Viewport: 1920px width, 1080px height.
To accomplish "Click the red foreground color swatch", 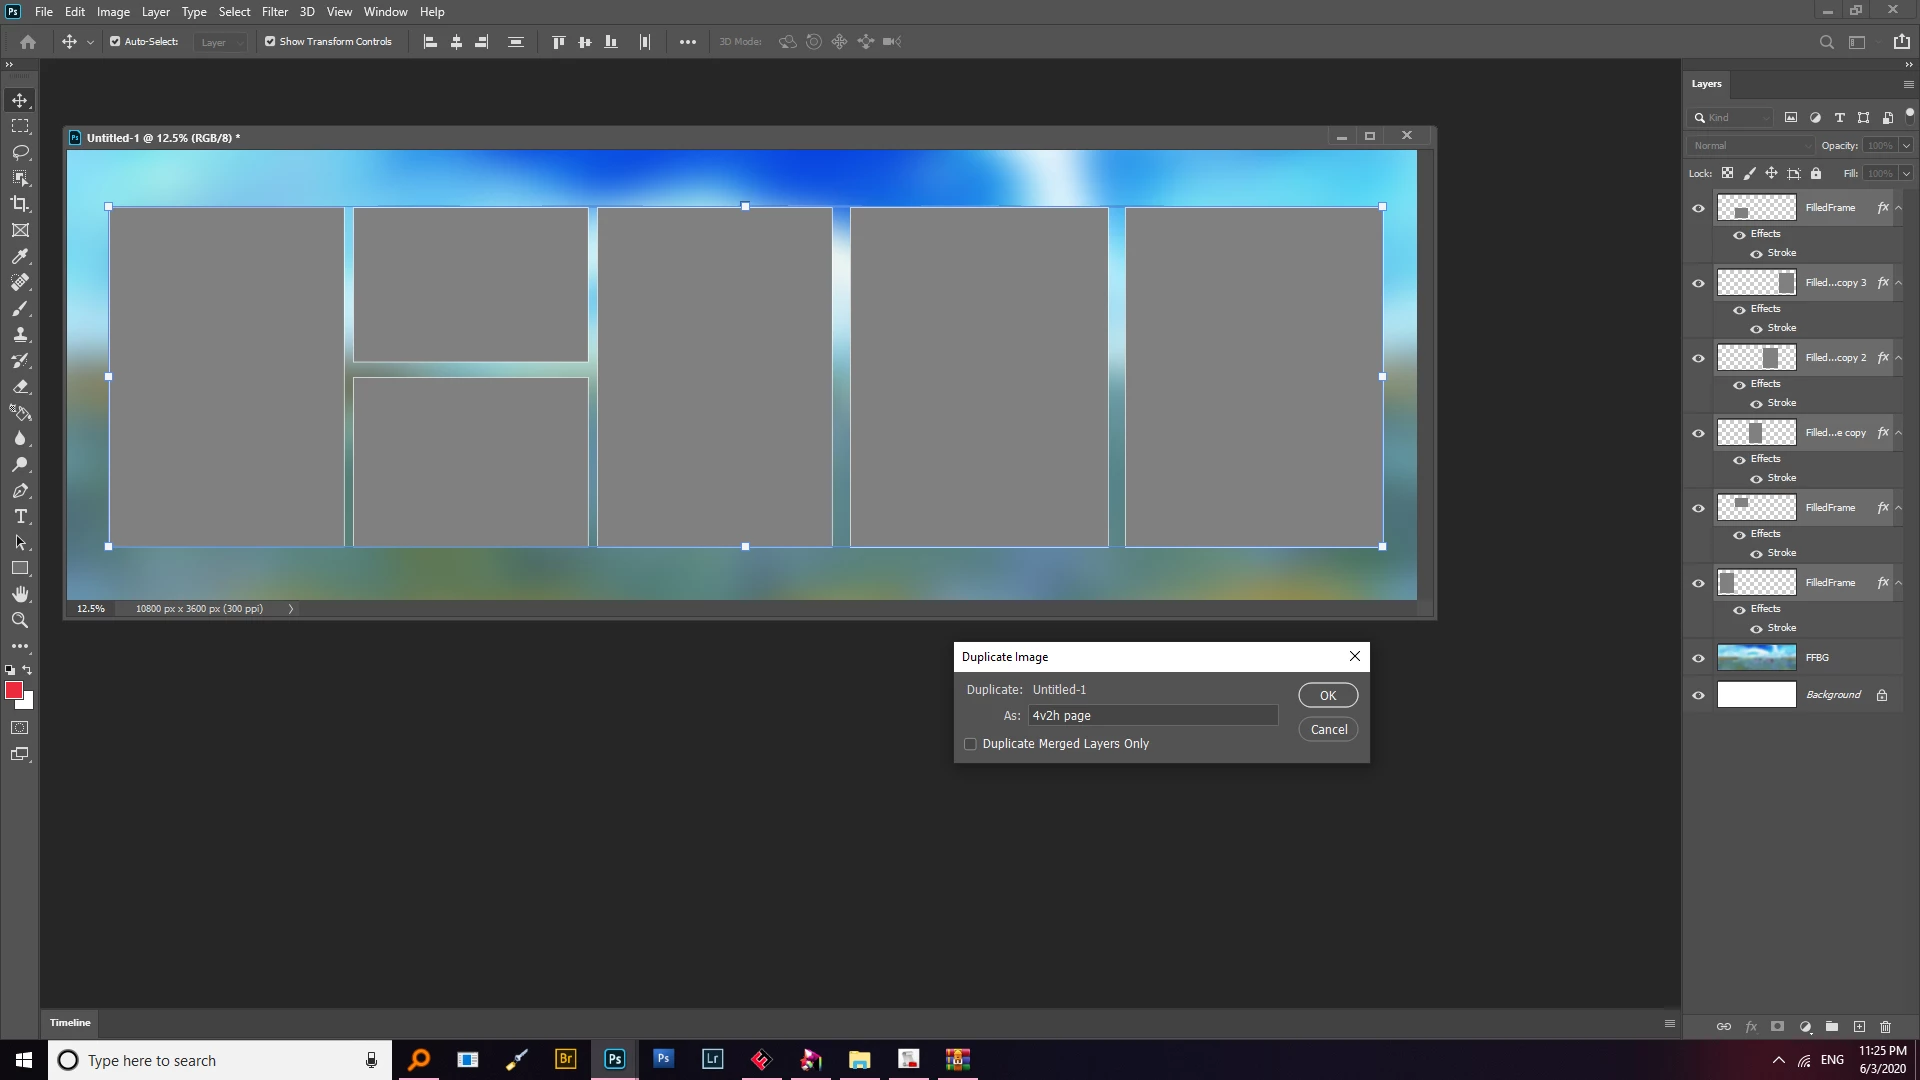I will tap(14, 690).
